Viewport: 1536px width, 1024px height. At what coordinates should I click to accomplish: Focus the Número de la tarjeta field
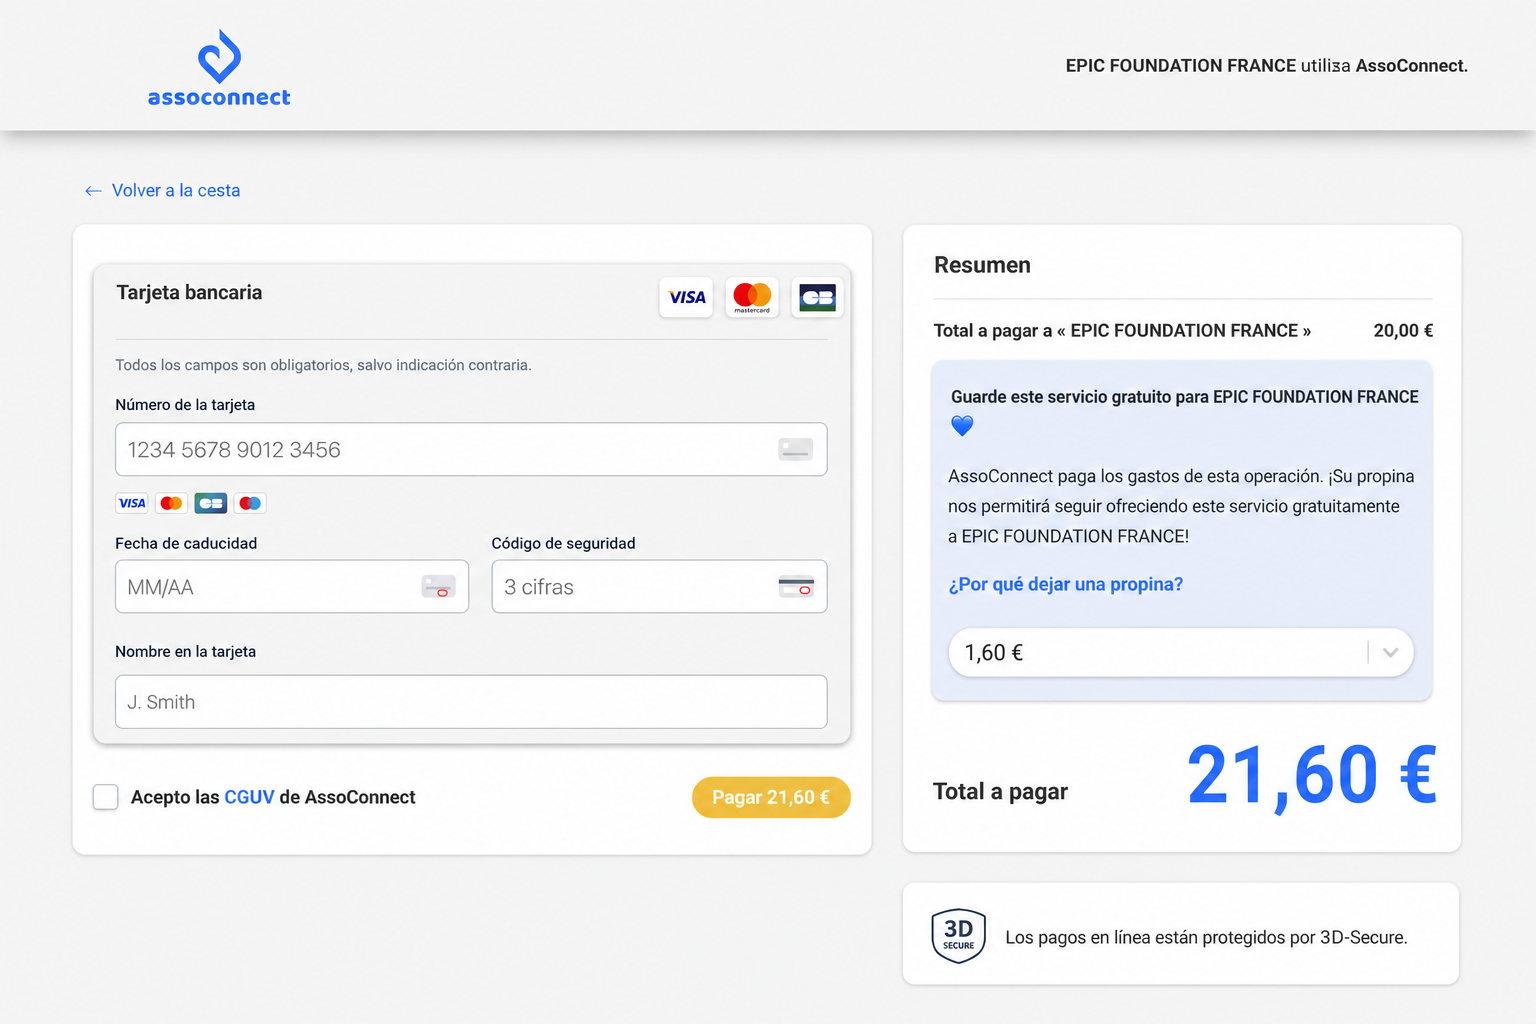pos(471,450)
